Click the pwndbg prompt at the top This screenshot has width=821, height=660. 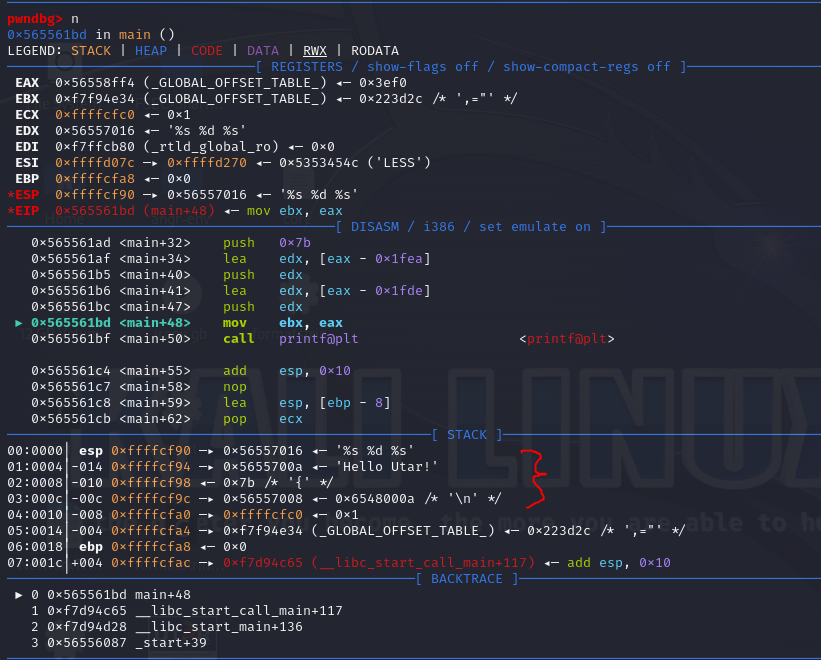[x=35, y=19]
